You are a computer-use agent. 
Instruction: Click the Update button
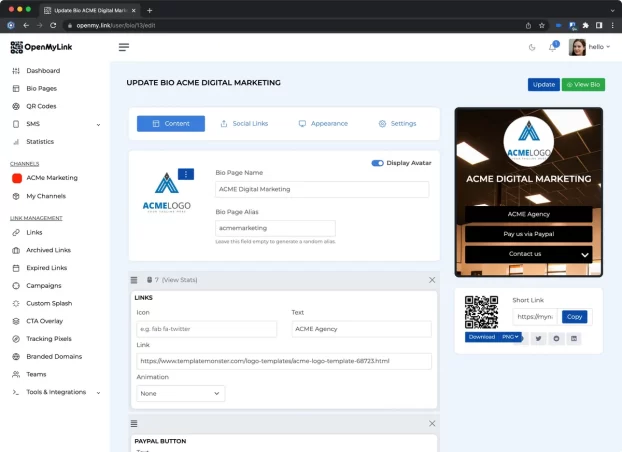pos(543,85)
